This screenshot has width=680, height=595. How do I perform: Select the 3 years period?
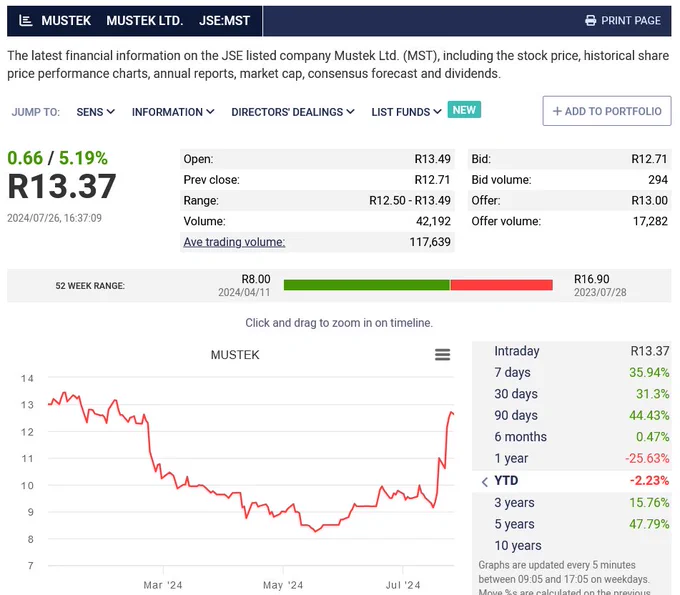click(572, 503)
